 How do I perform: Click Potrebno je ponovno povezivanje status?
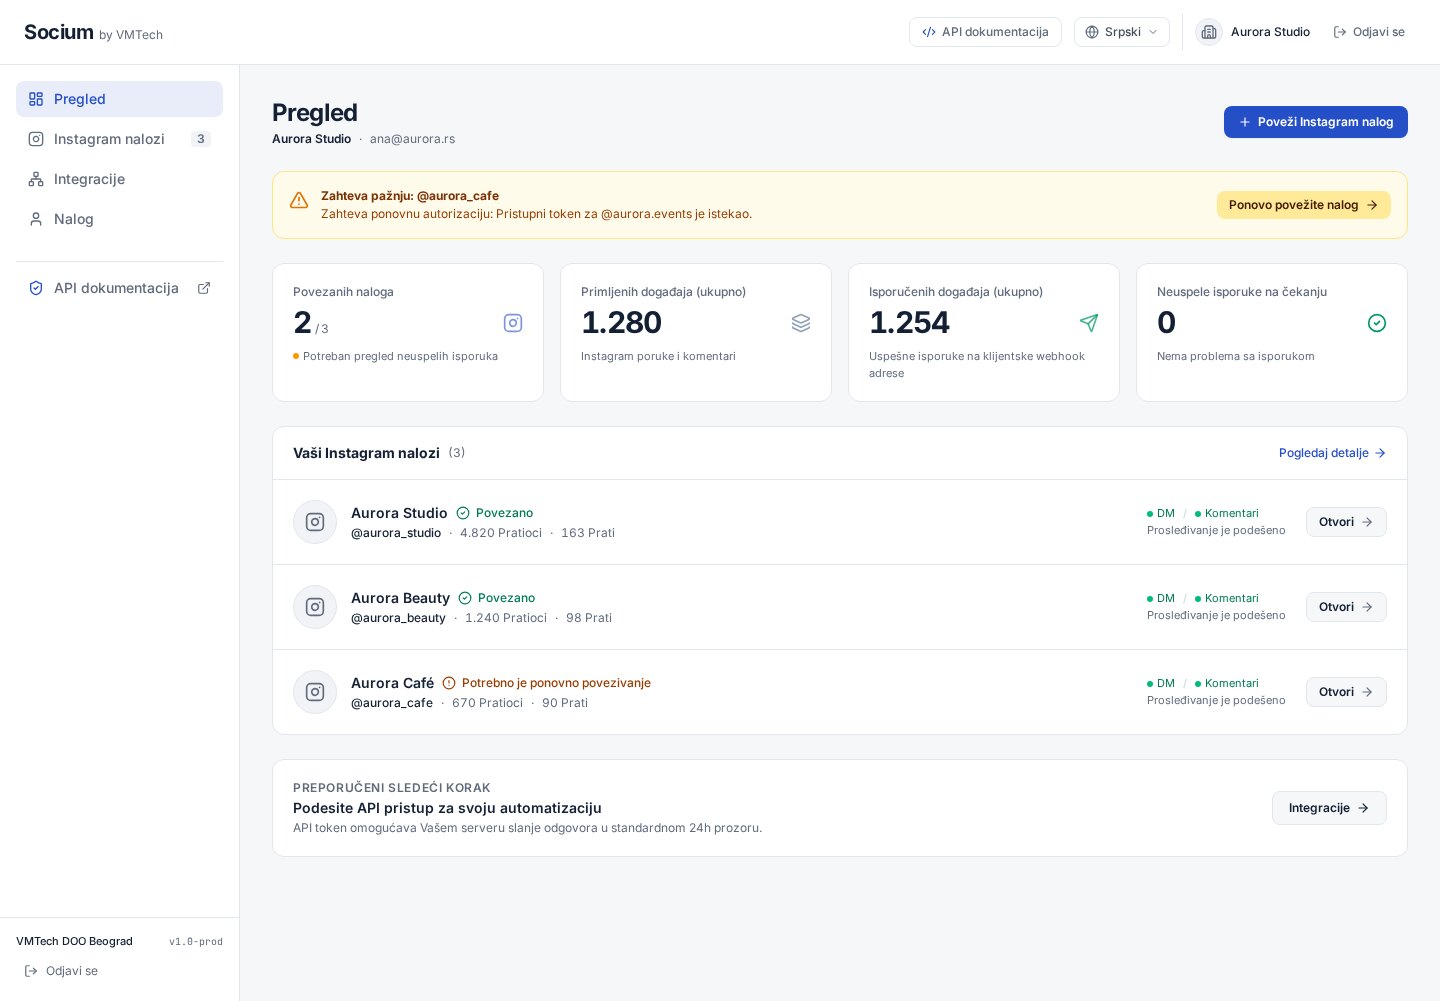pos(547,683)
